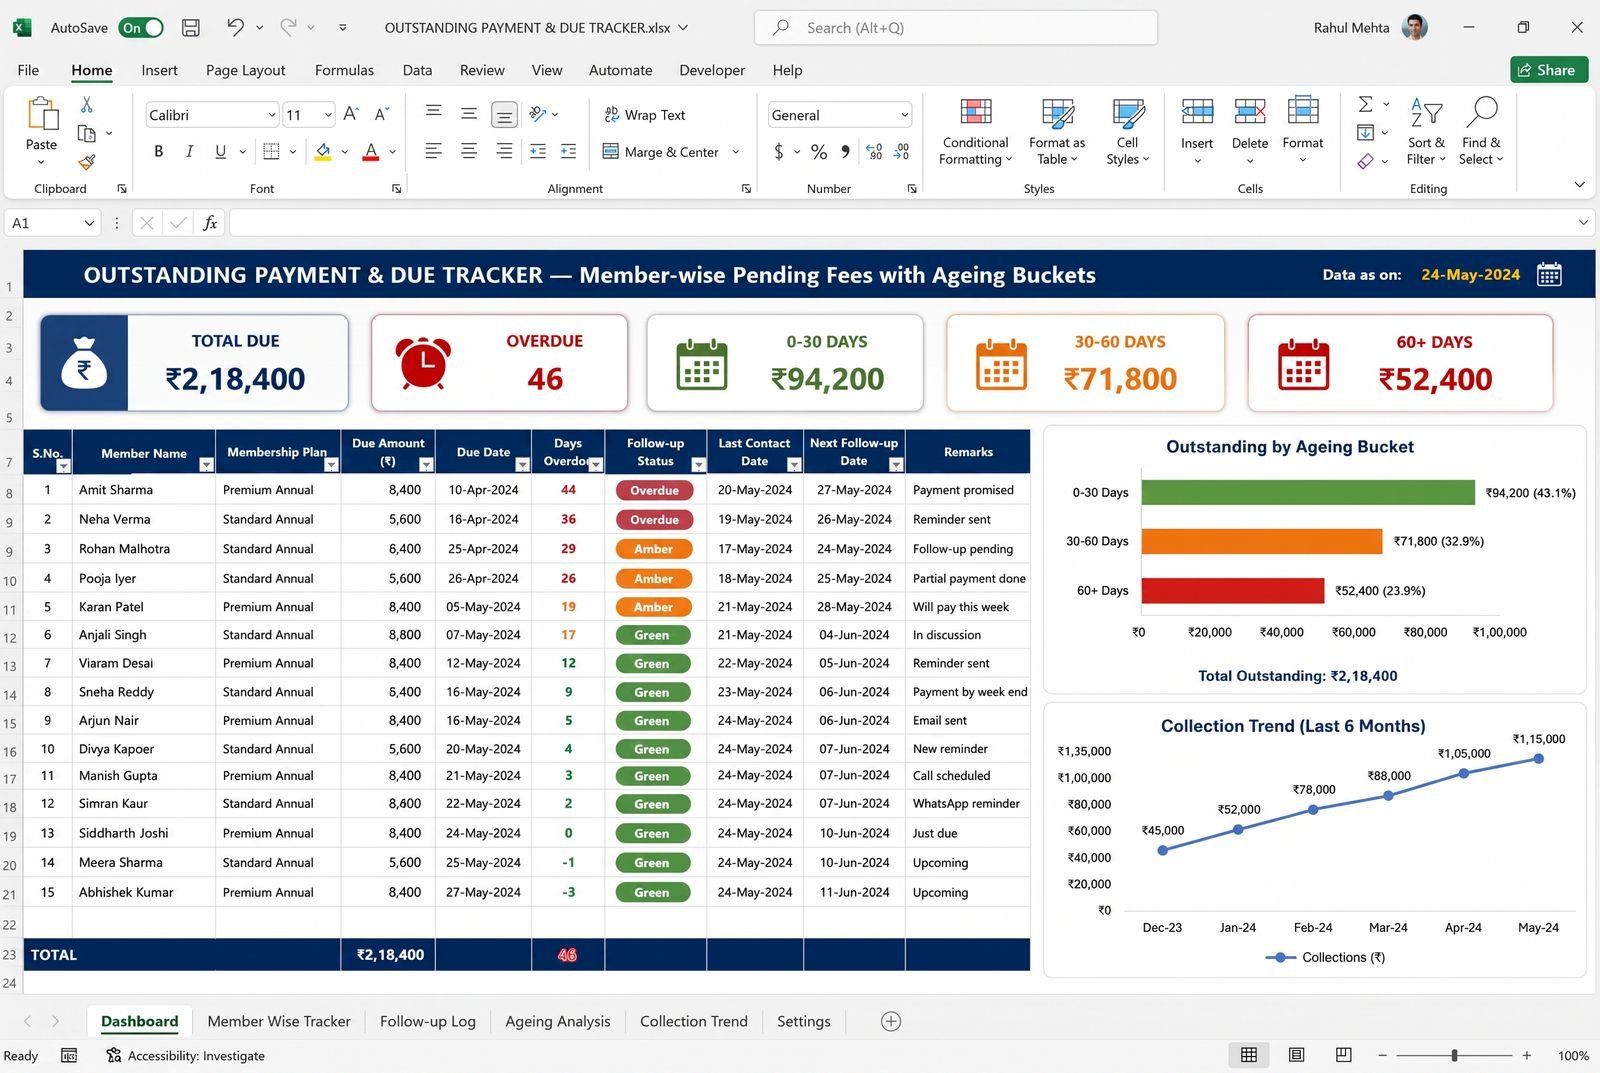Switch to Ageing Analysis sheet tab

(x=557, y=1021)
